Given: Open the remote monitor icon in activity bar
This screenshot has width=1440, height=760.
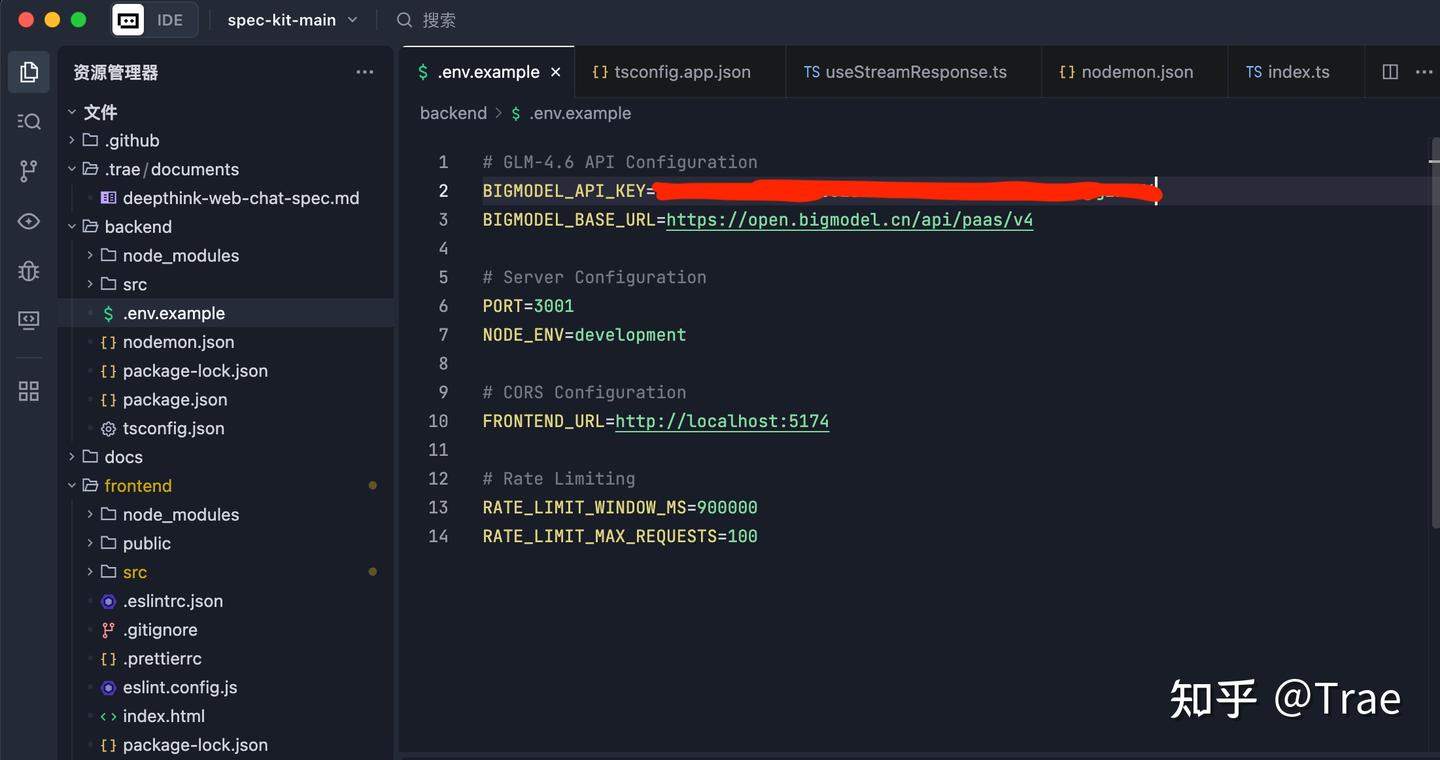Looking at the screenshot, I should click(29, 320).
